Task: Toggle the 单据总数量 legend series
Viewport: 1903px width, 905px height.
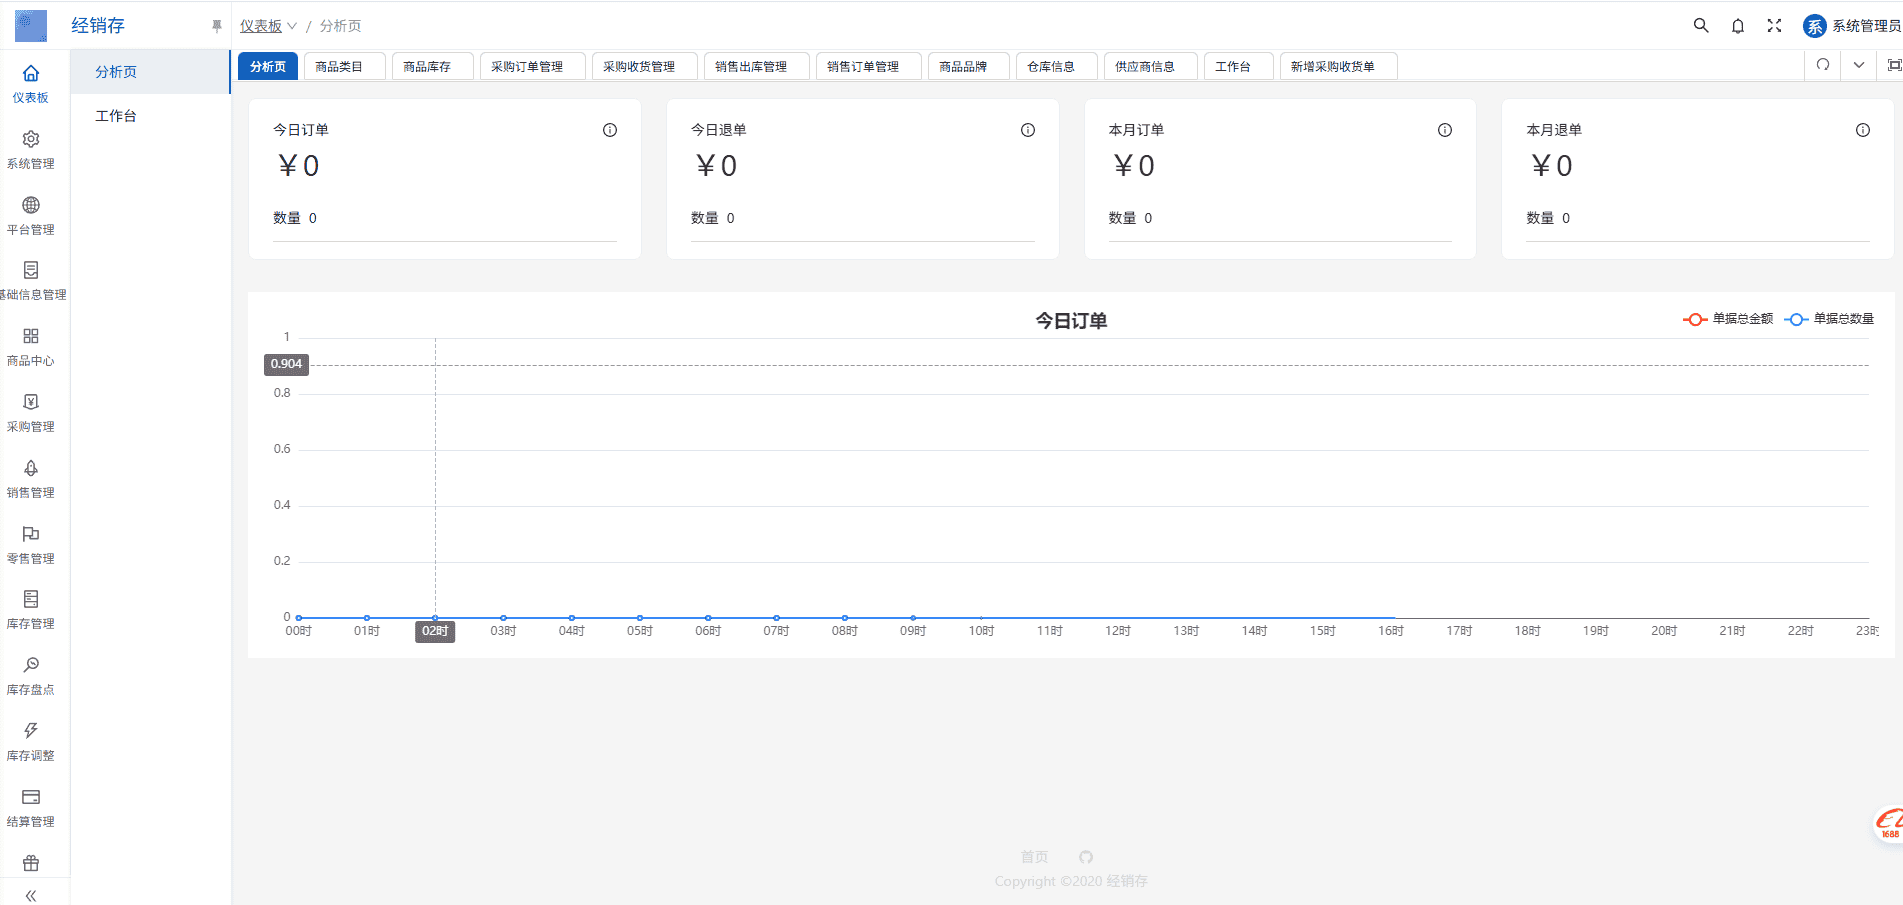Action: 1829,319
